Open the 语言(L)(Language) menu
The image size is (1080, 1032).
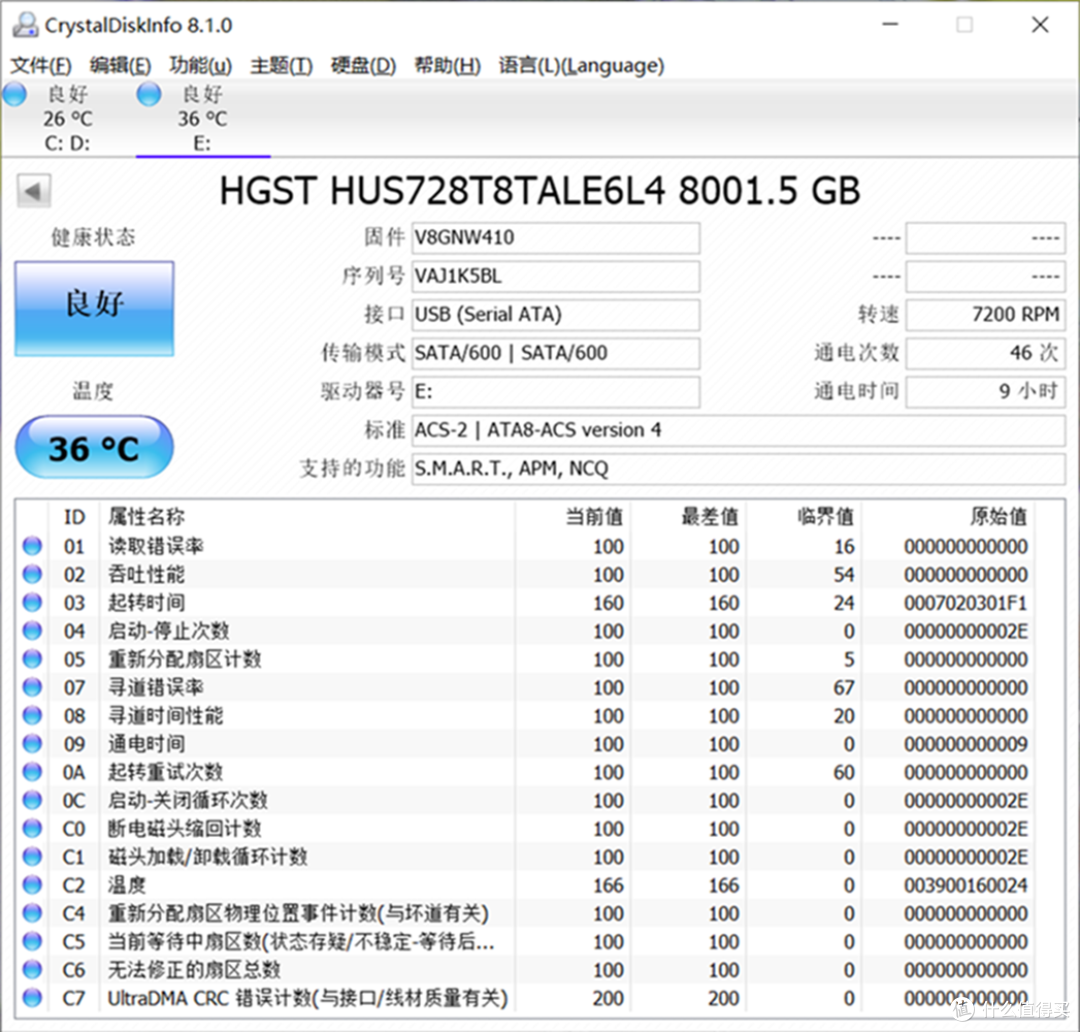click(x=581, y=65)
